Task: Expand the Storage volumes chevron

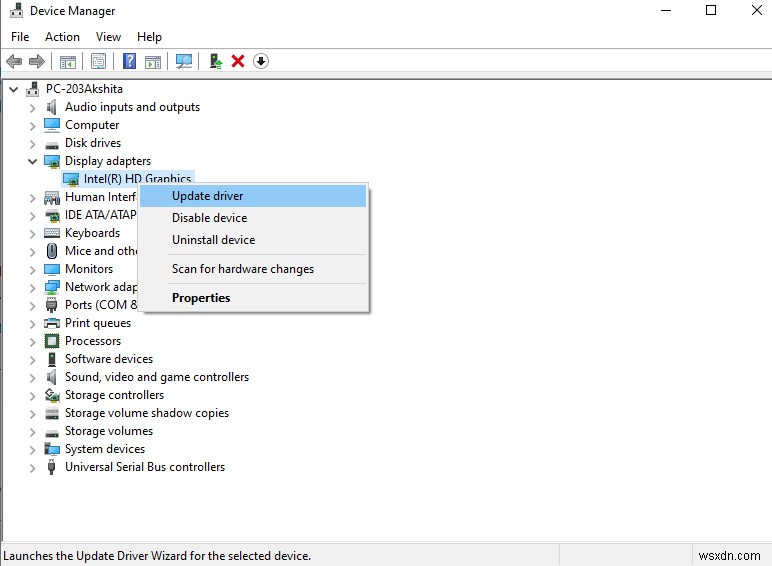Action: 32,431
